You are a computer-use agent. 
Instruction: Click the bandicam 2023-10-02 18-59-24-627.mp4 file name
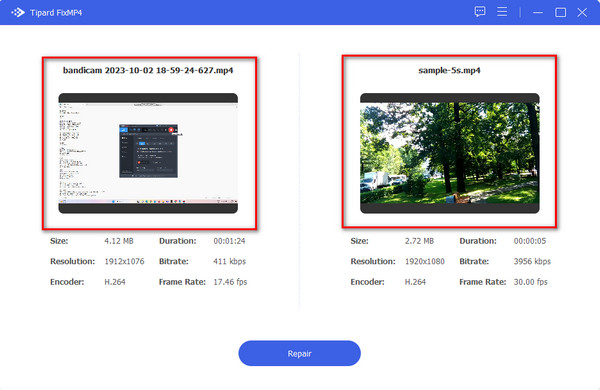click(148, 70)
